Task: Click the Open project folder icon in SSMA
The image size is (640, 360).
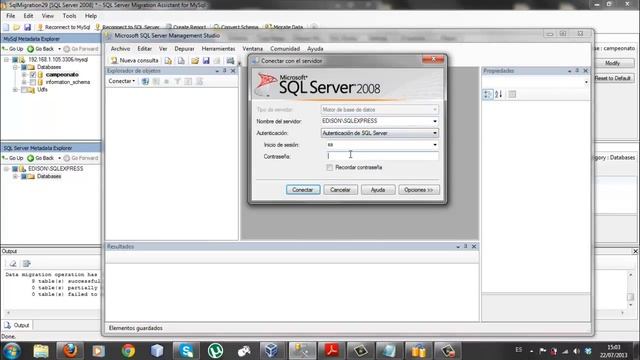Action: [x=17, y=27]
